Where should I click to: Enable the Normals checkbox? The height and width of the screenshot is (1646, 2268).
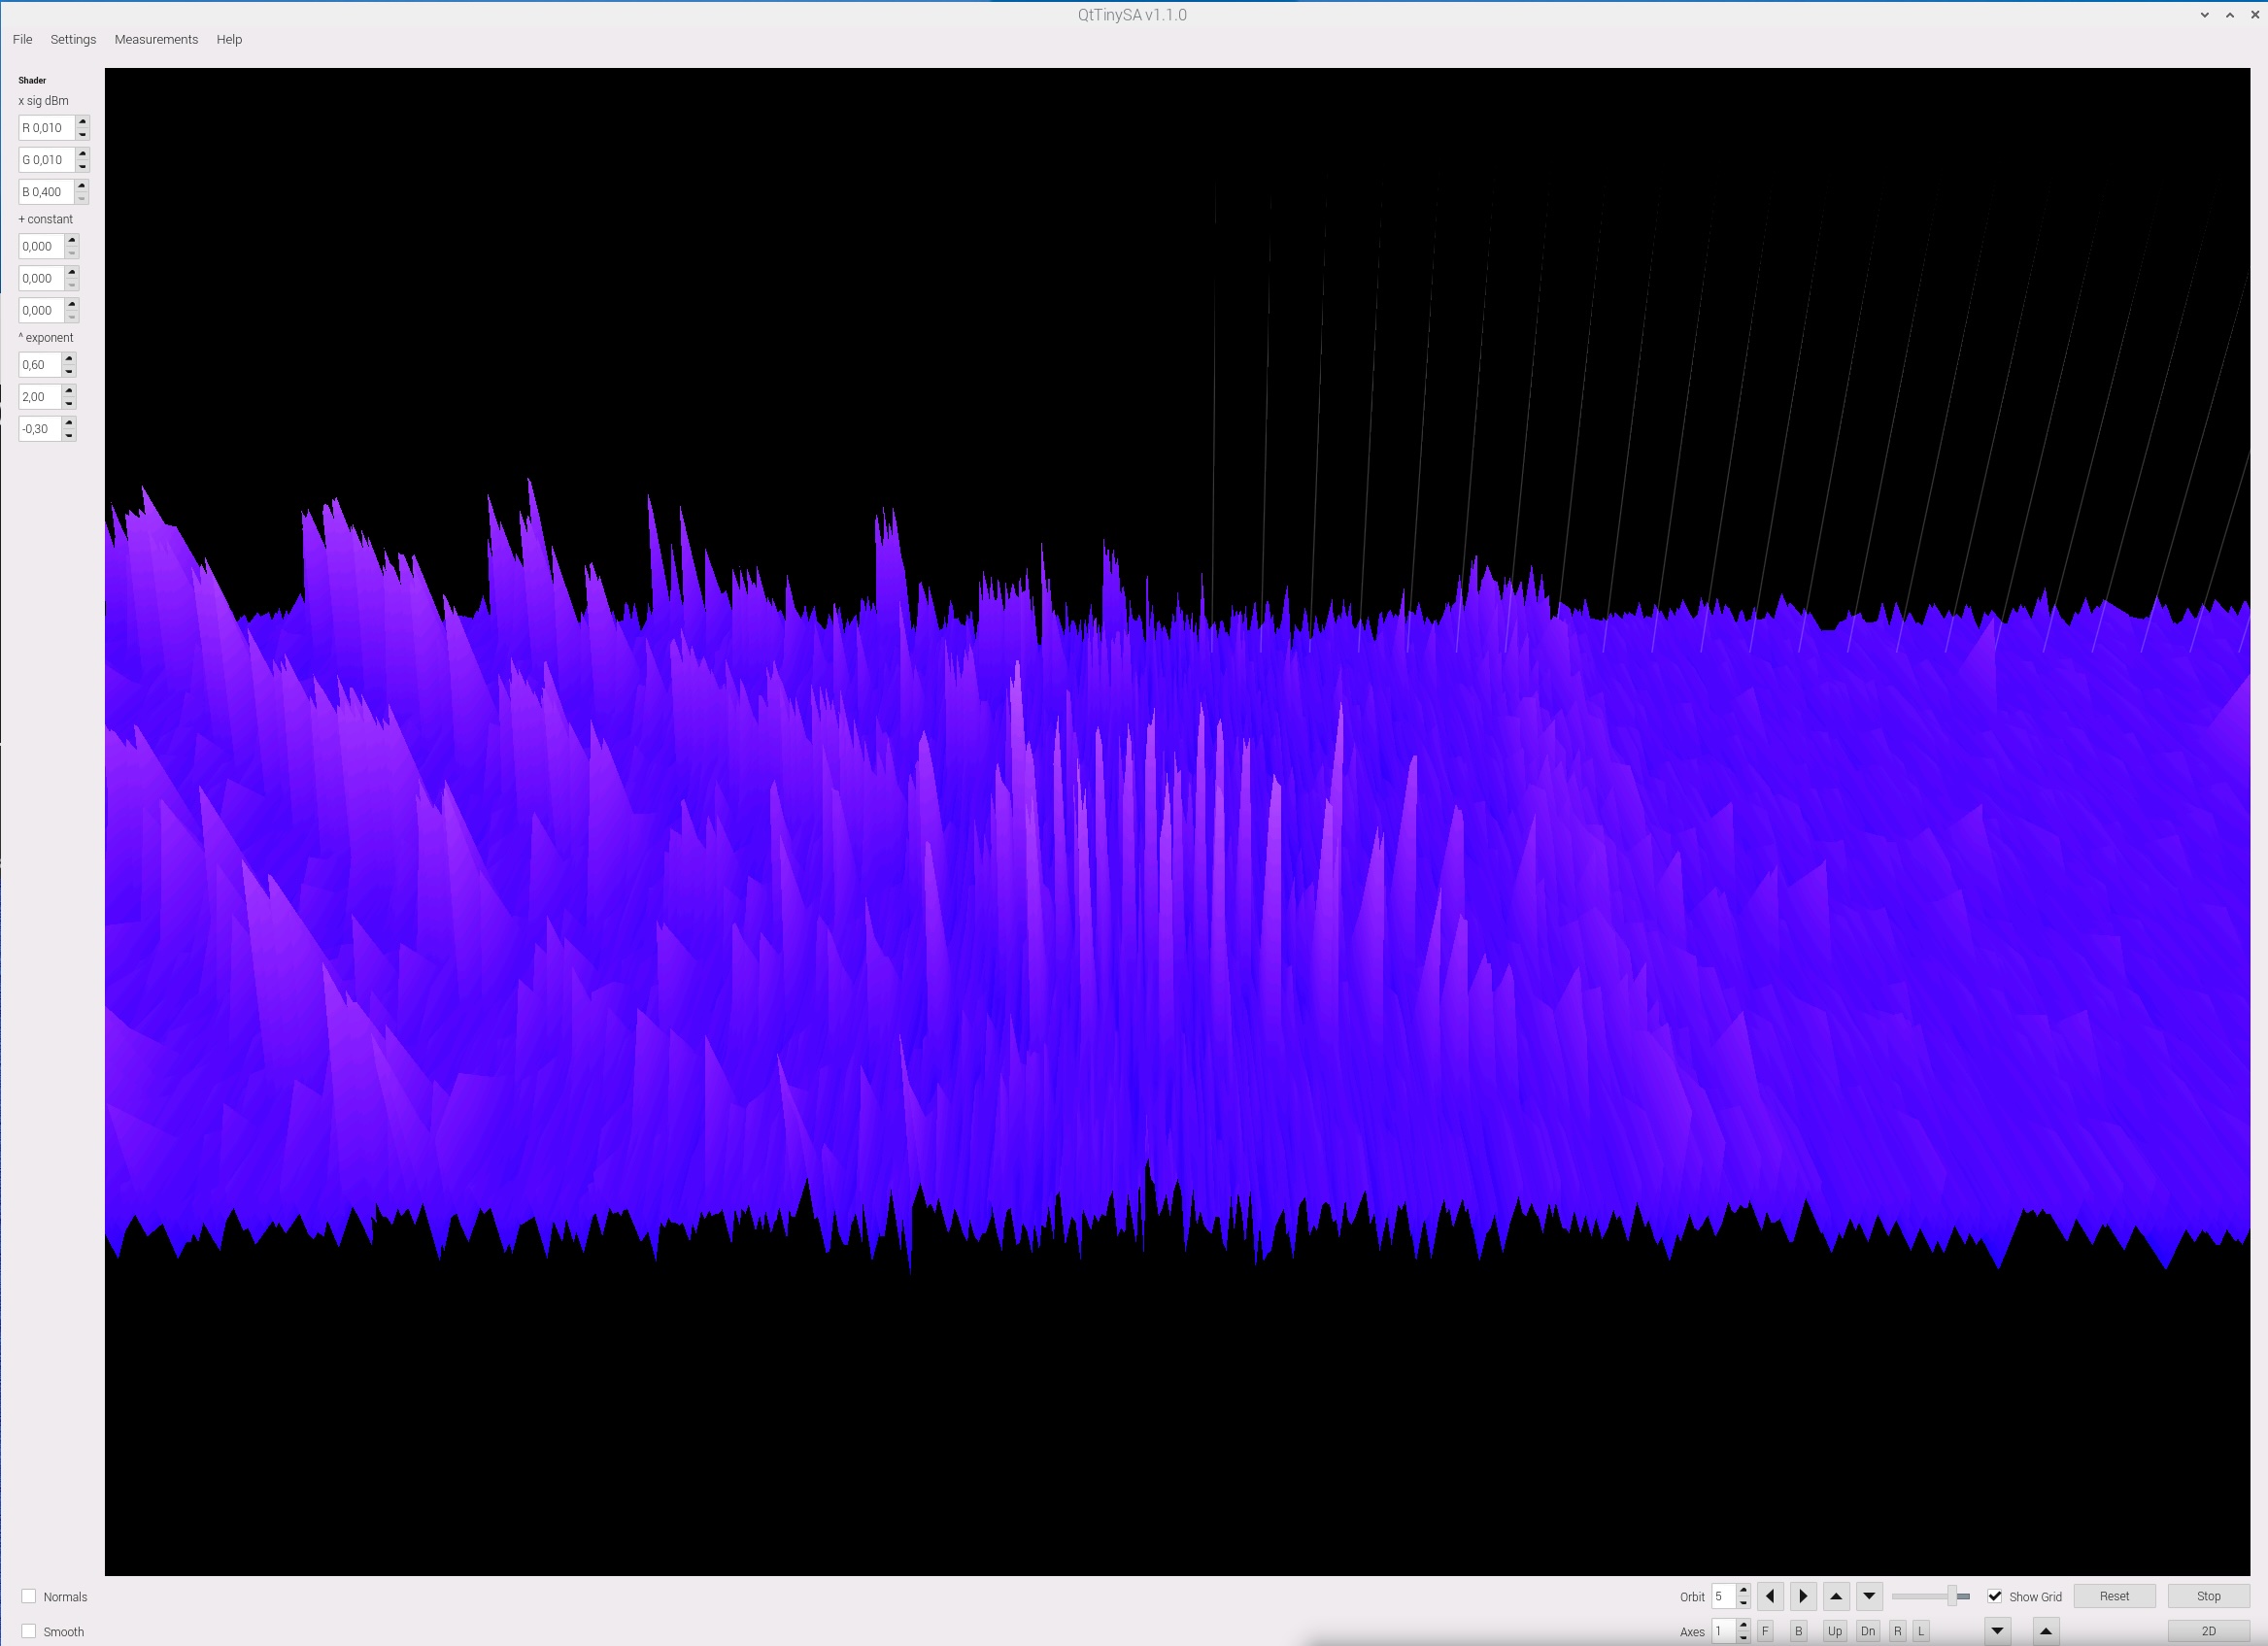[29, 1597]
